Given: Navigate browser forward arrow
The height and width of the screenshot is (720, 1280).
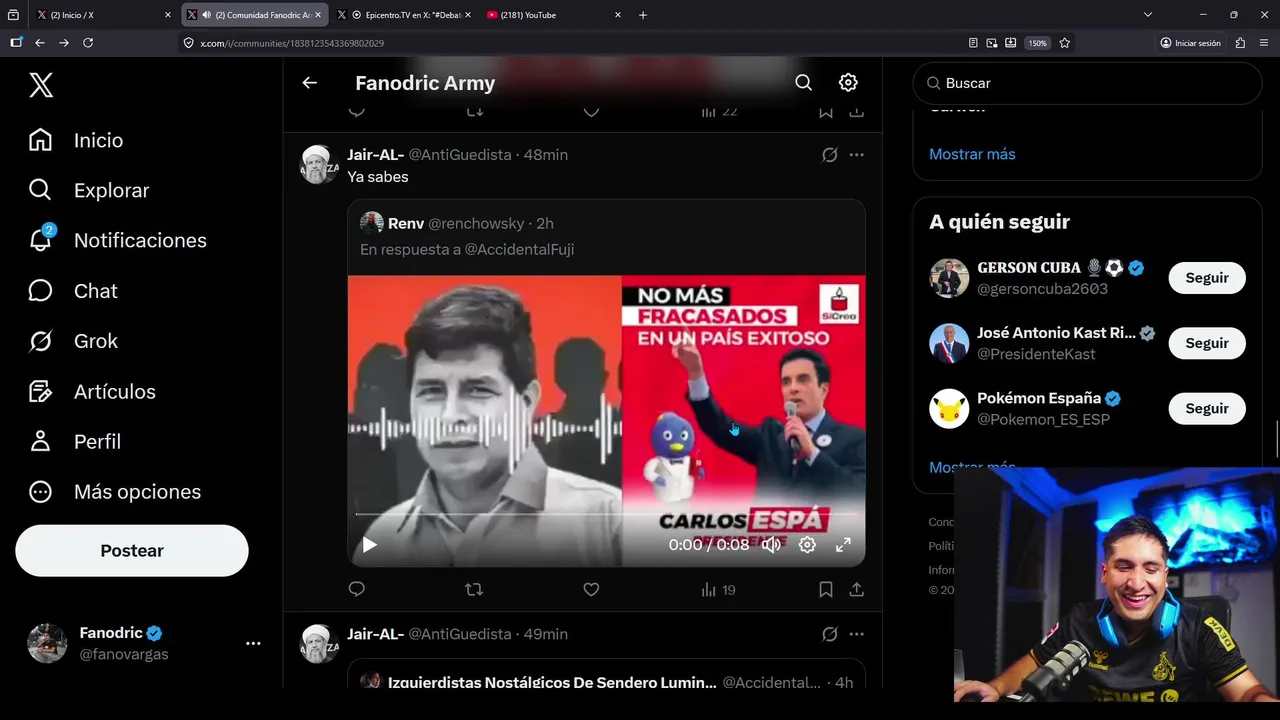Looking at the screenshot, I should point(64,43).
